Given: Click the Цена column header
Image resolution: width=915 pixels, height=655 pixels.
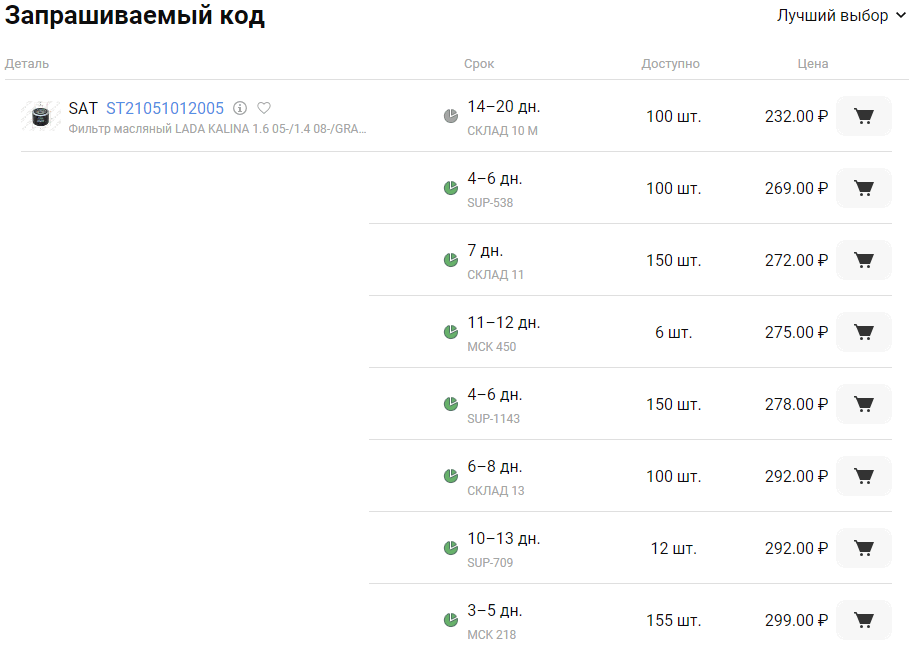Looking at the screenshot, I should tap(812, 64).
